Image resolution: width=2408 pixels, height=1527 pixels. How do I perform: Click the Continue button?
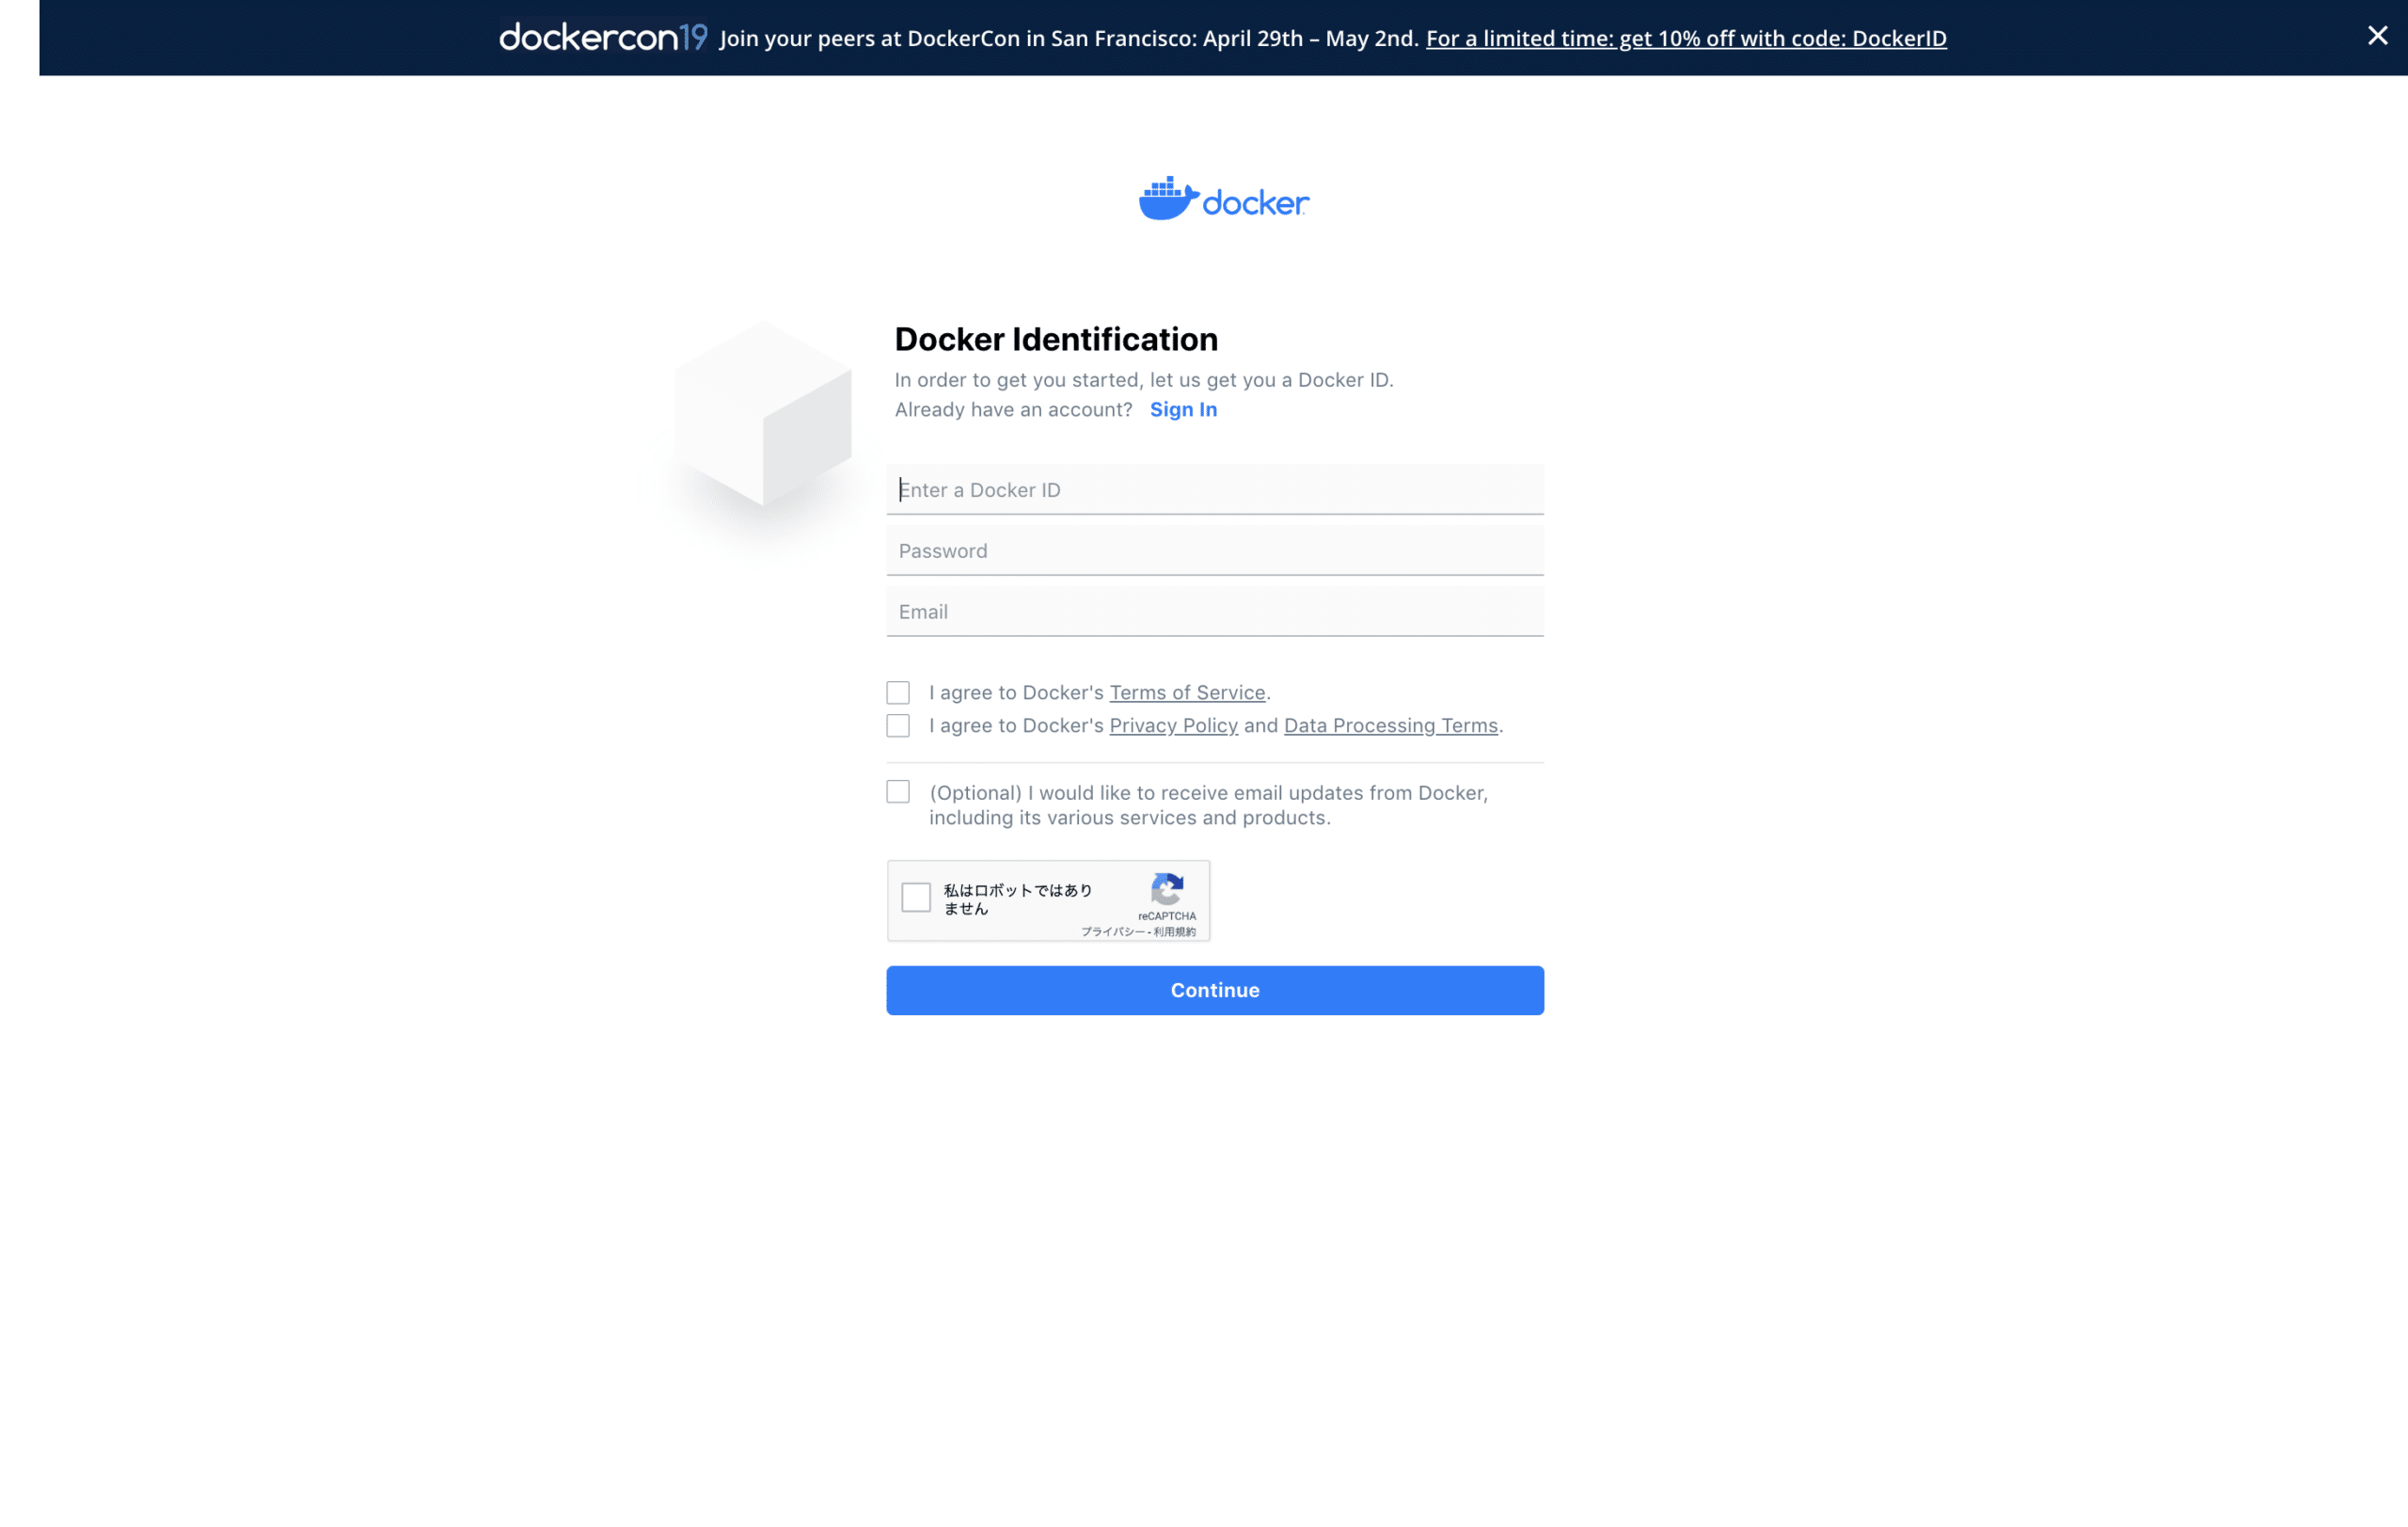[x=1214, y=990]
